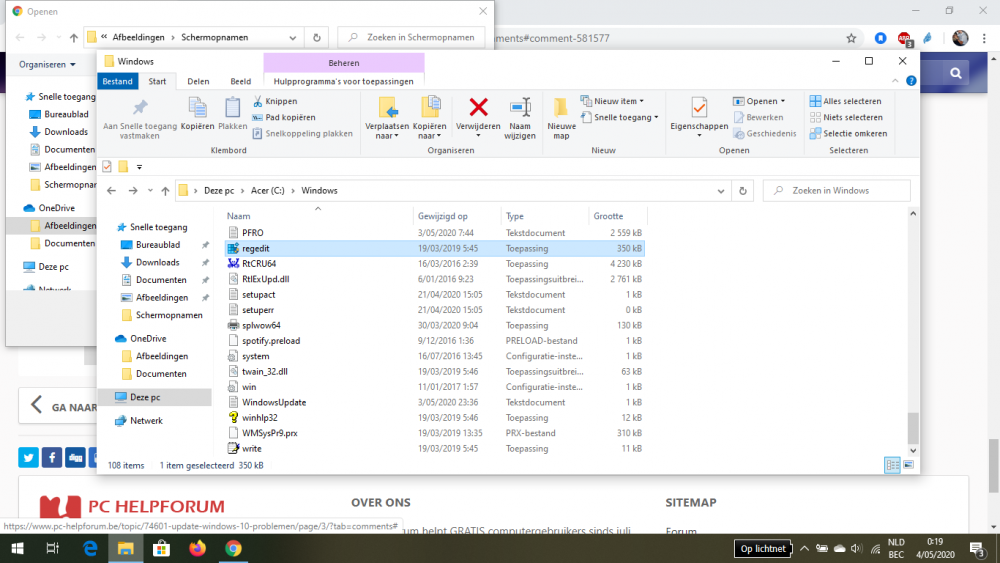Switch to details view in status bar
The image size is (1000, 563).
(x=892, y=465)
